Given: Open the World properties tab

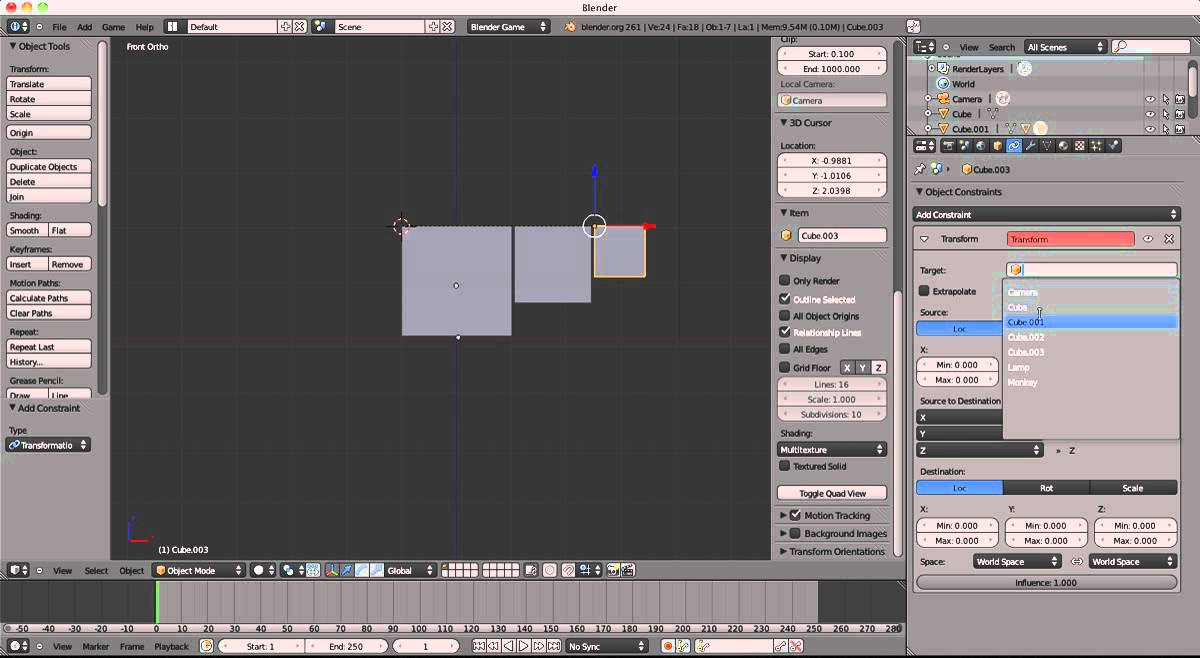Looking at the screenshot, I should click(x=981, y=145).
